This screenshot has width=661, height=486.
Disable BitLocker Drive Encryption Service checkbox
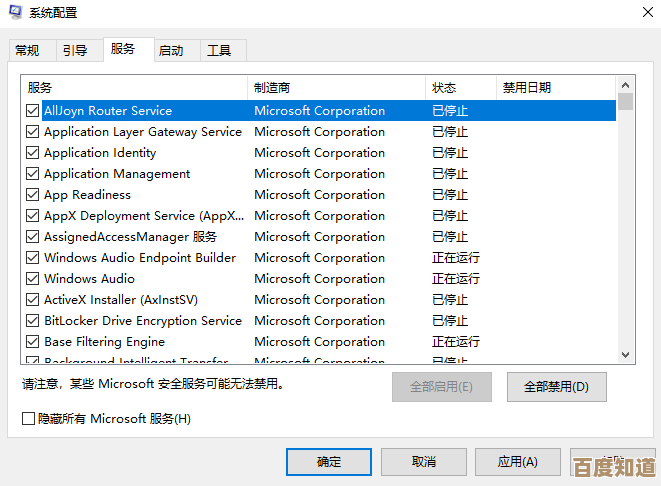click(33, 321)
